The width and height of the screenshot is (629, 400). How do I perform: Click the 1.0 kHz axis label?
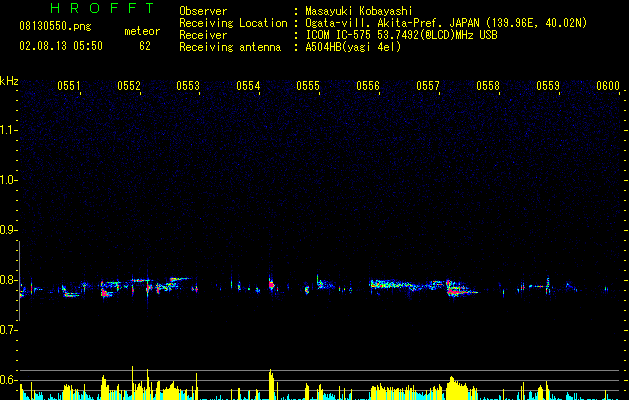[x=7, y=180]
